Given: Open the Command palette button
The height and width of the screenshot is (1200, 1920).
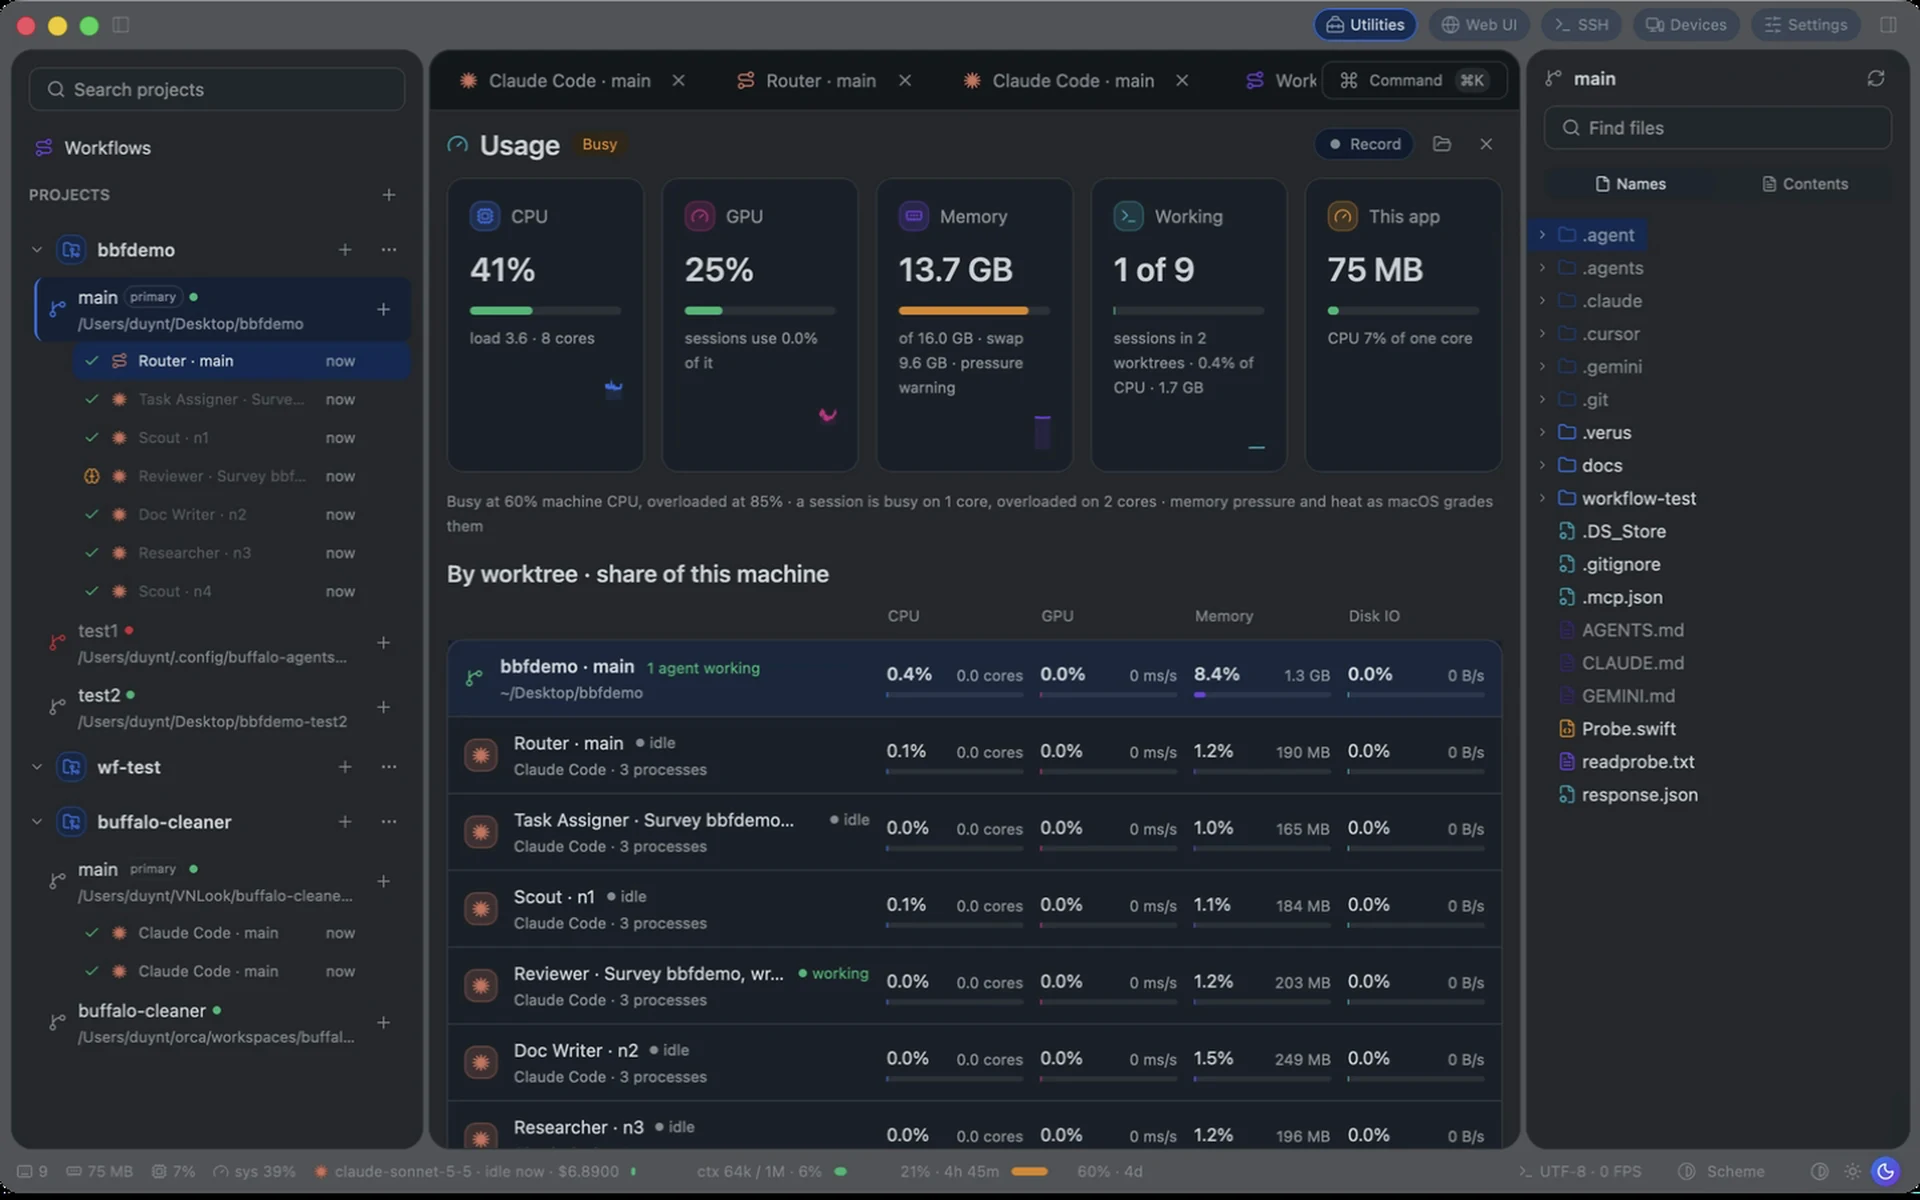Looking at the screenshot, I should click(x=1414, y=80).
